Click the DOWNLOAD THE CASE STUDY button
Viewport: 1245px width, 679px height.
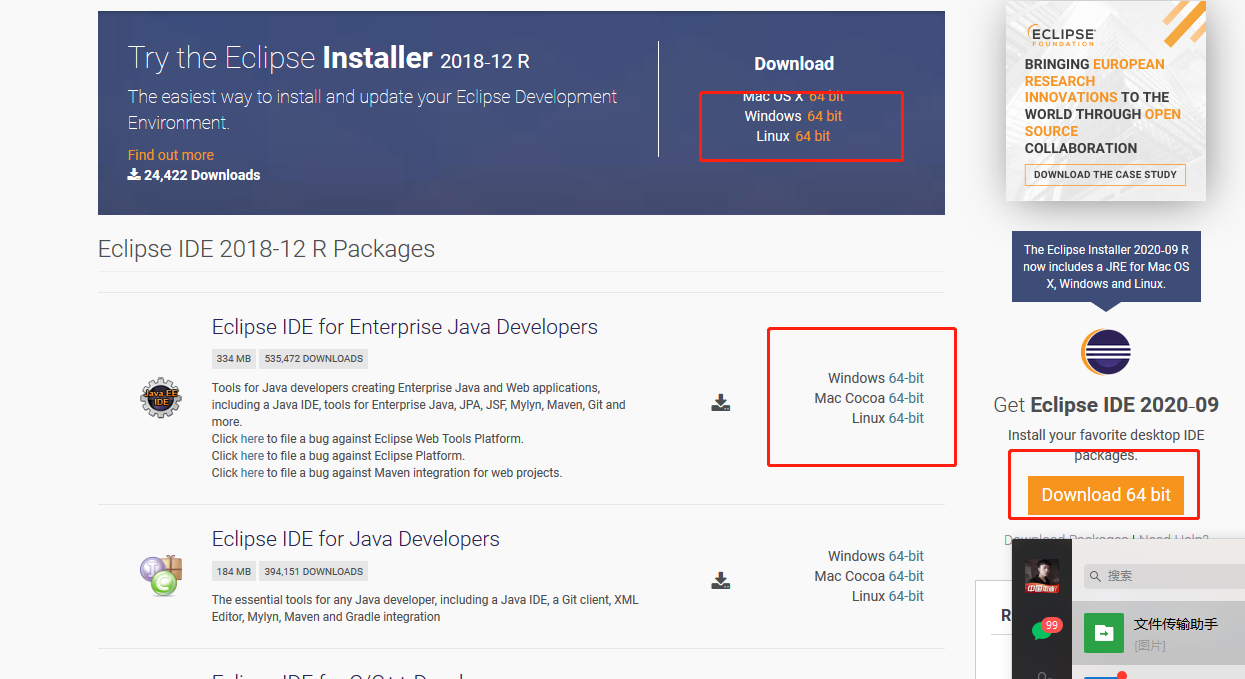1104,174
